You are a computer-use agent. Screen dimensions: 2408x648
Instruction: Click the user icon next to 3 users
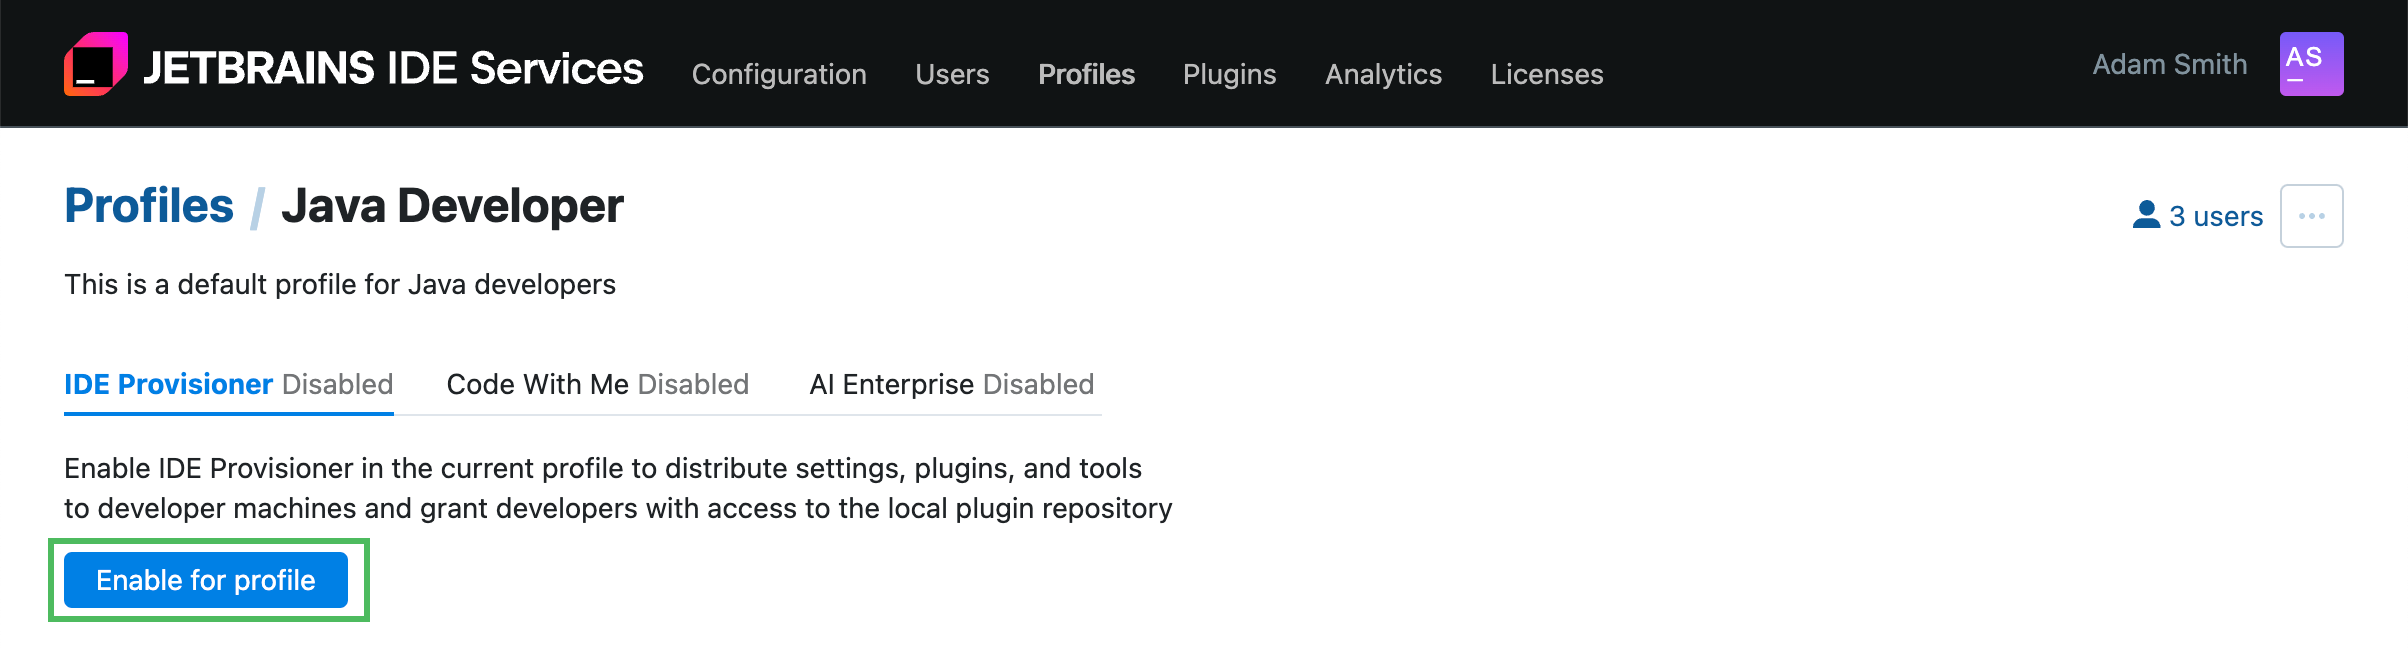click(x=2146, y=213)
